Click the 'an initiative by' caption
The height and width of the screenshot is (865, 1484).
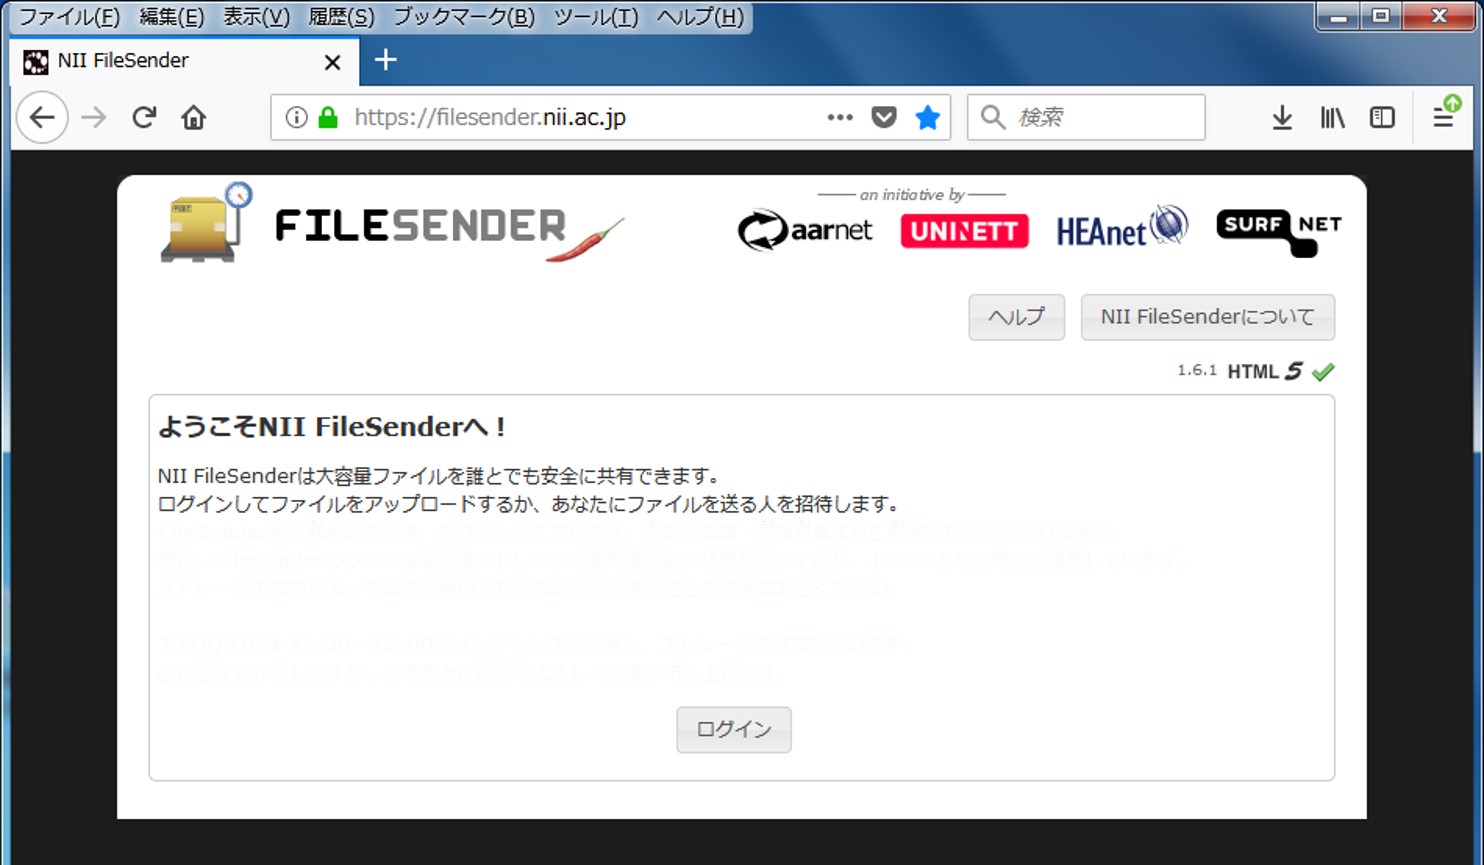(912, 195)
